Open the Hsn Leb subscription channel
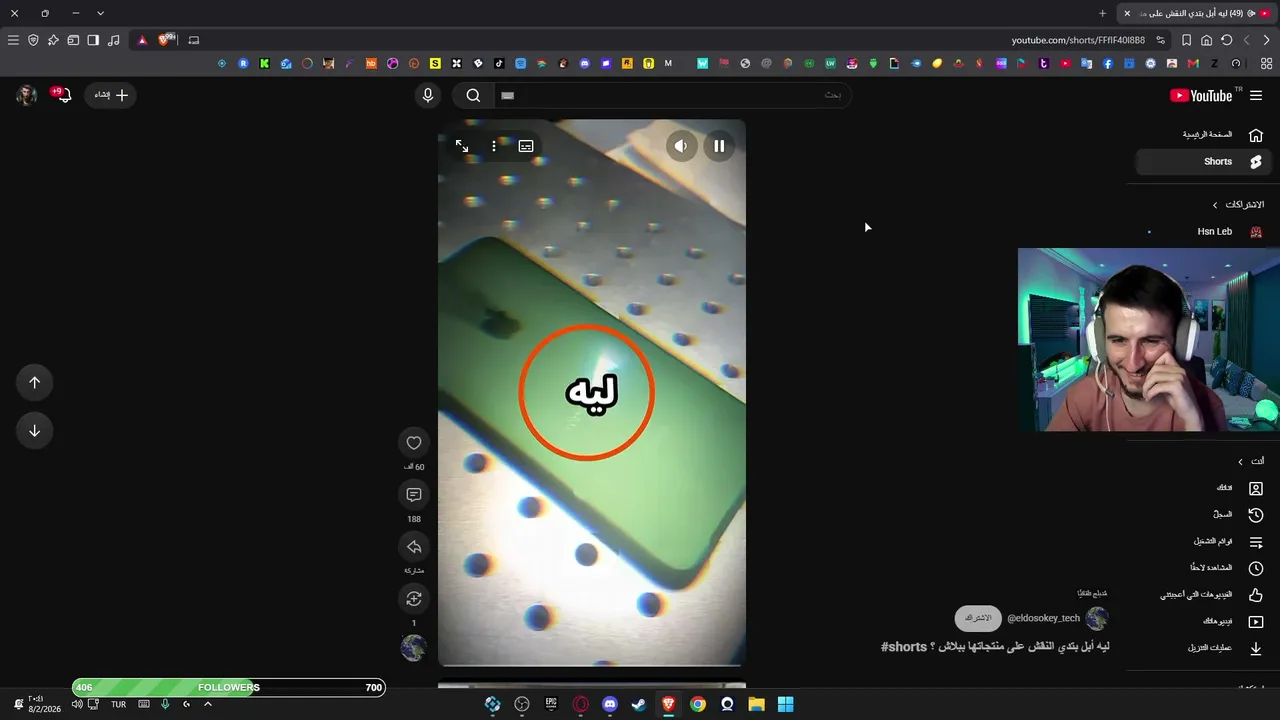The image size is (1280, 720). point(1204,232)
